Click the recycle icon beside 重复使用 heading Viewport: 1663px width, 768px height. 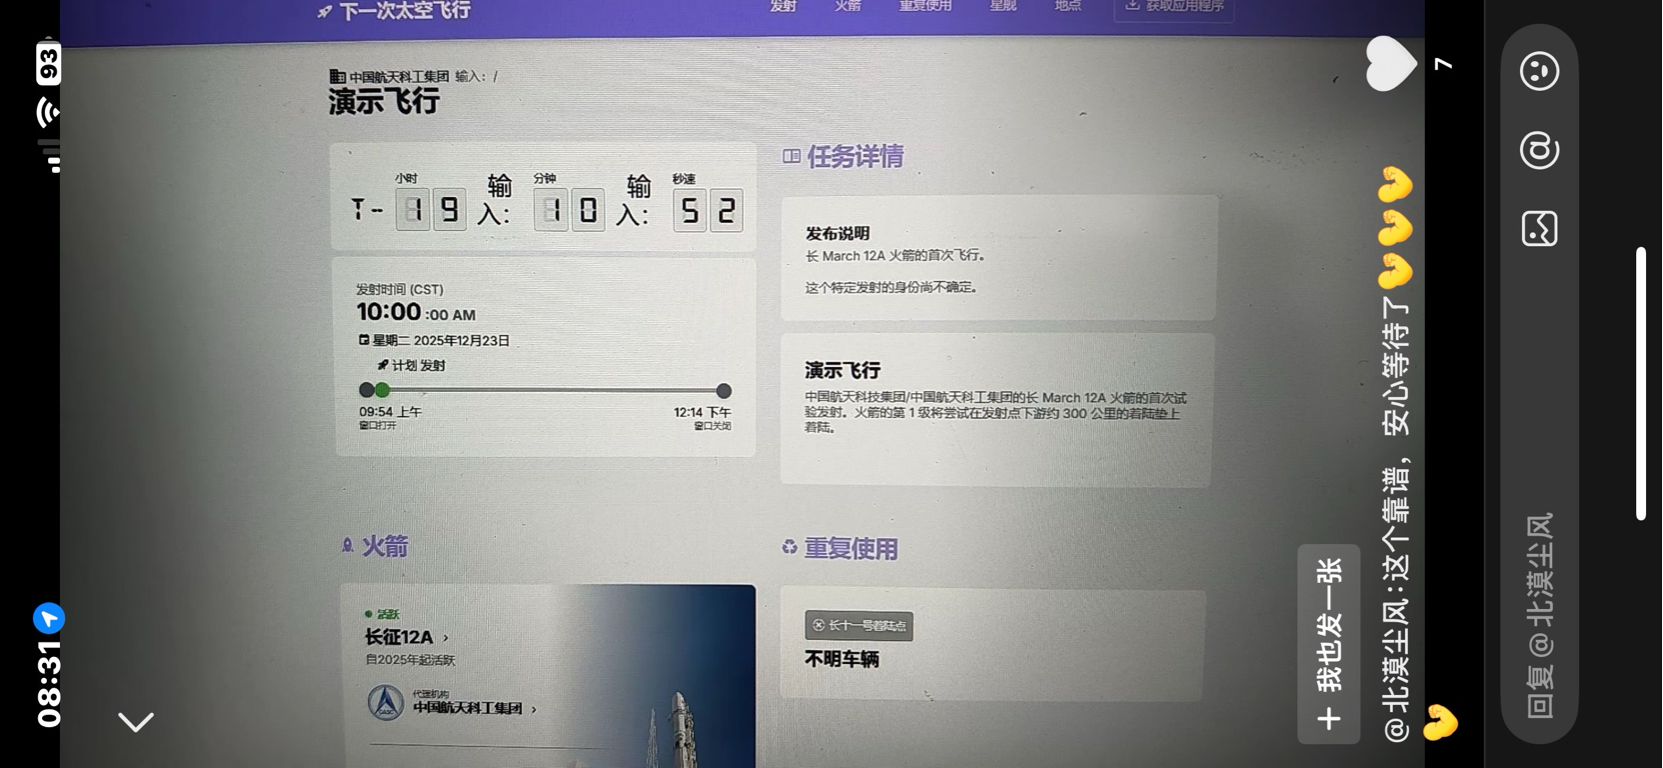789,547
